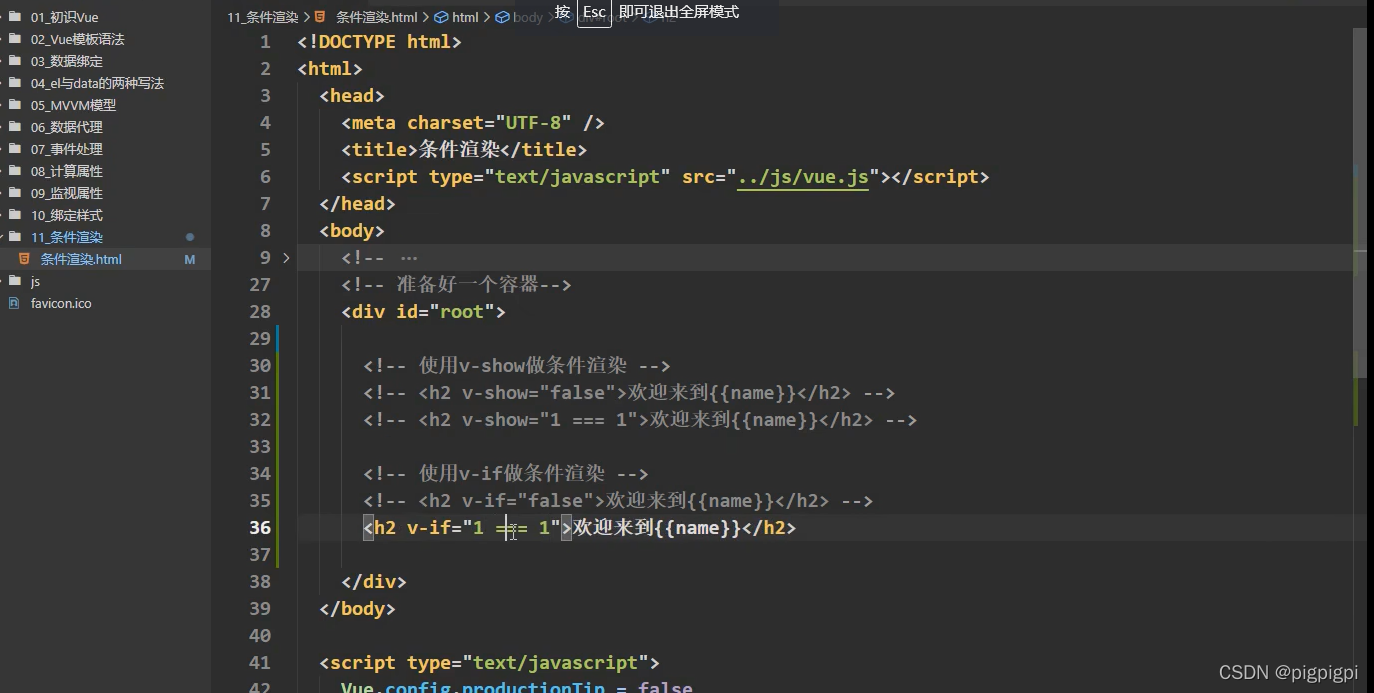Click line number 36 in gutter
Screen dimensions: 1374x693
(260, 527)
